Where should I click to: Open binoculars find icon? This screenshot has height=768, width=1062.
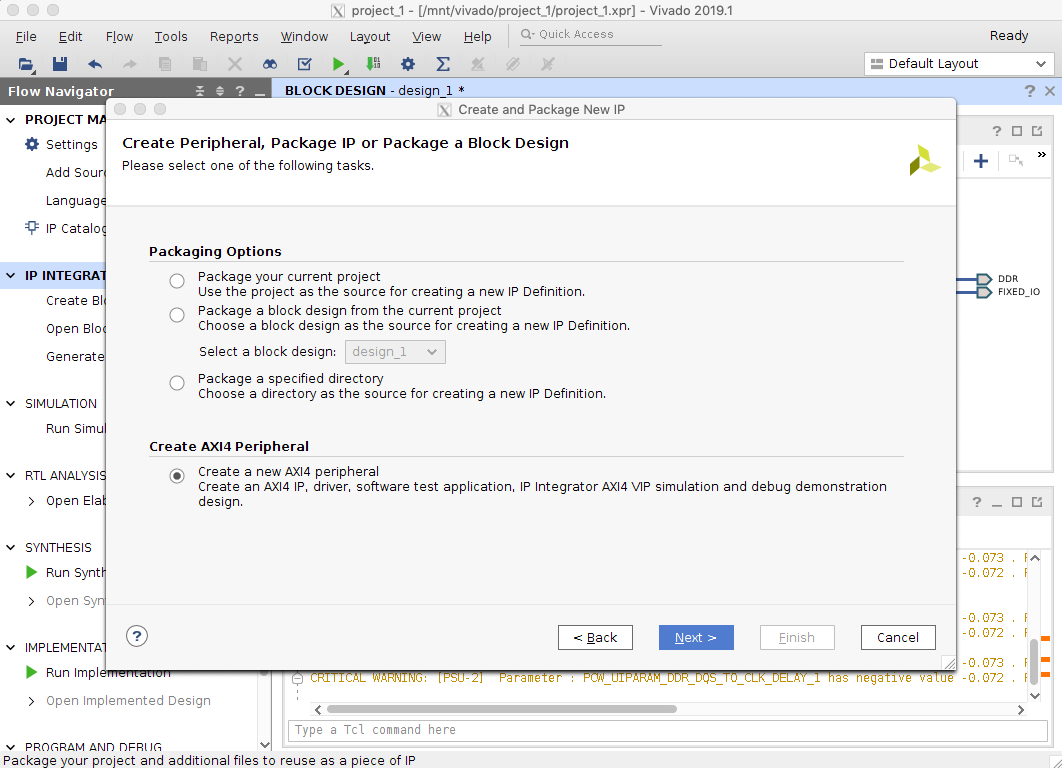[270, 64]
